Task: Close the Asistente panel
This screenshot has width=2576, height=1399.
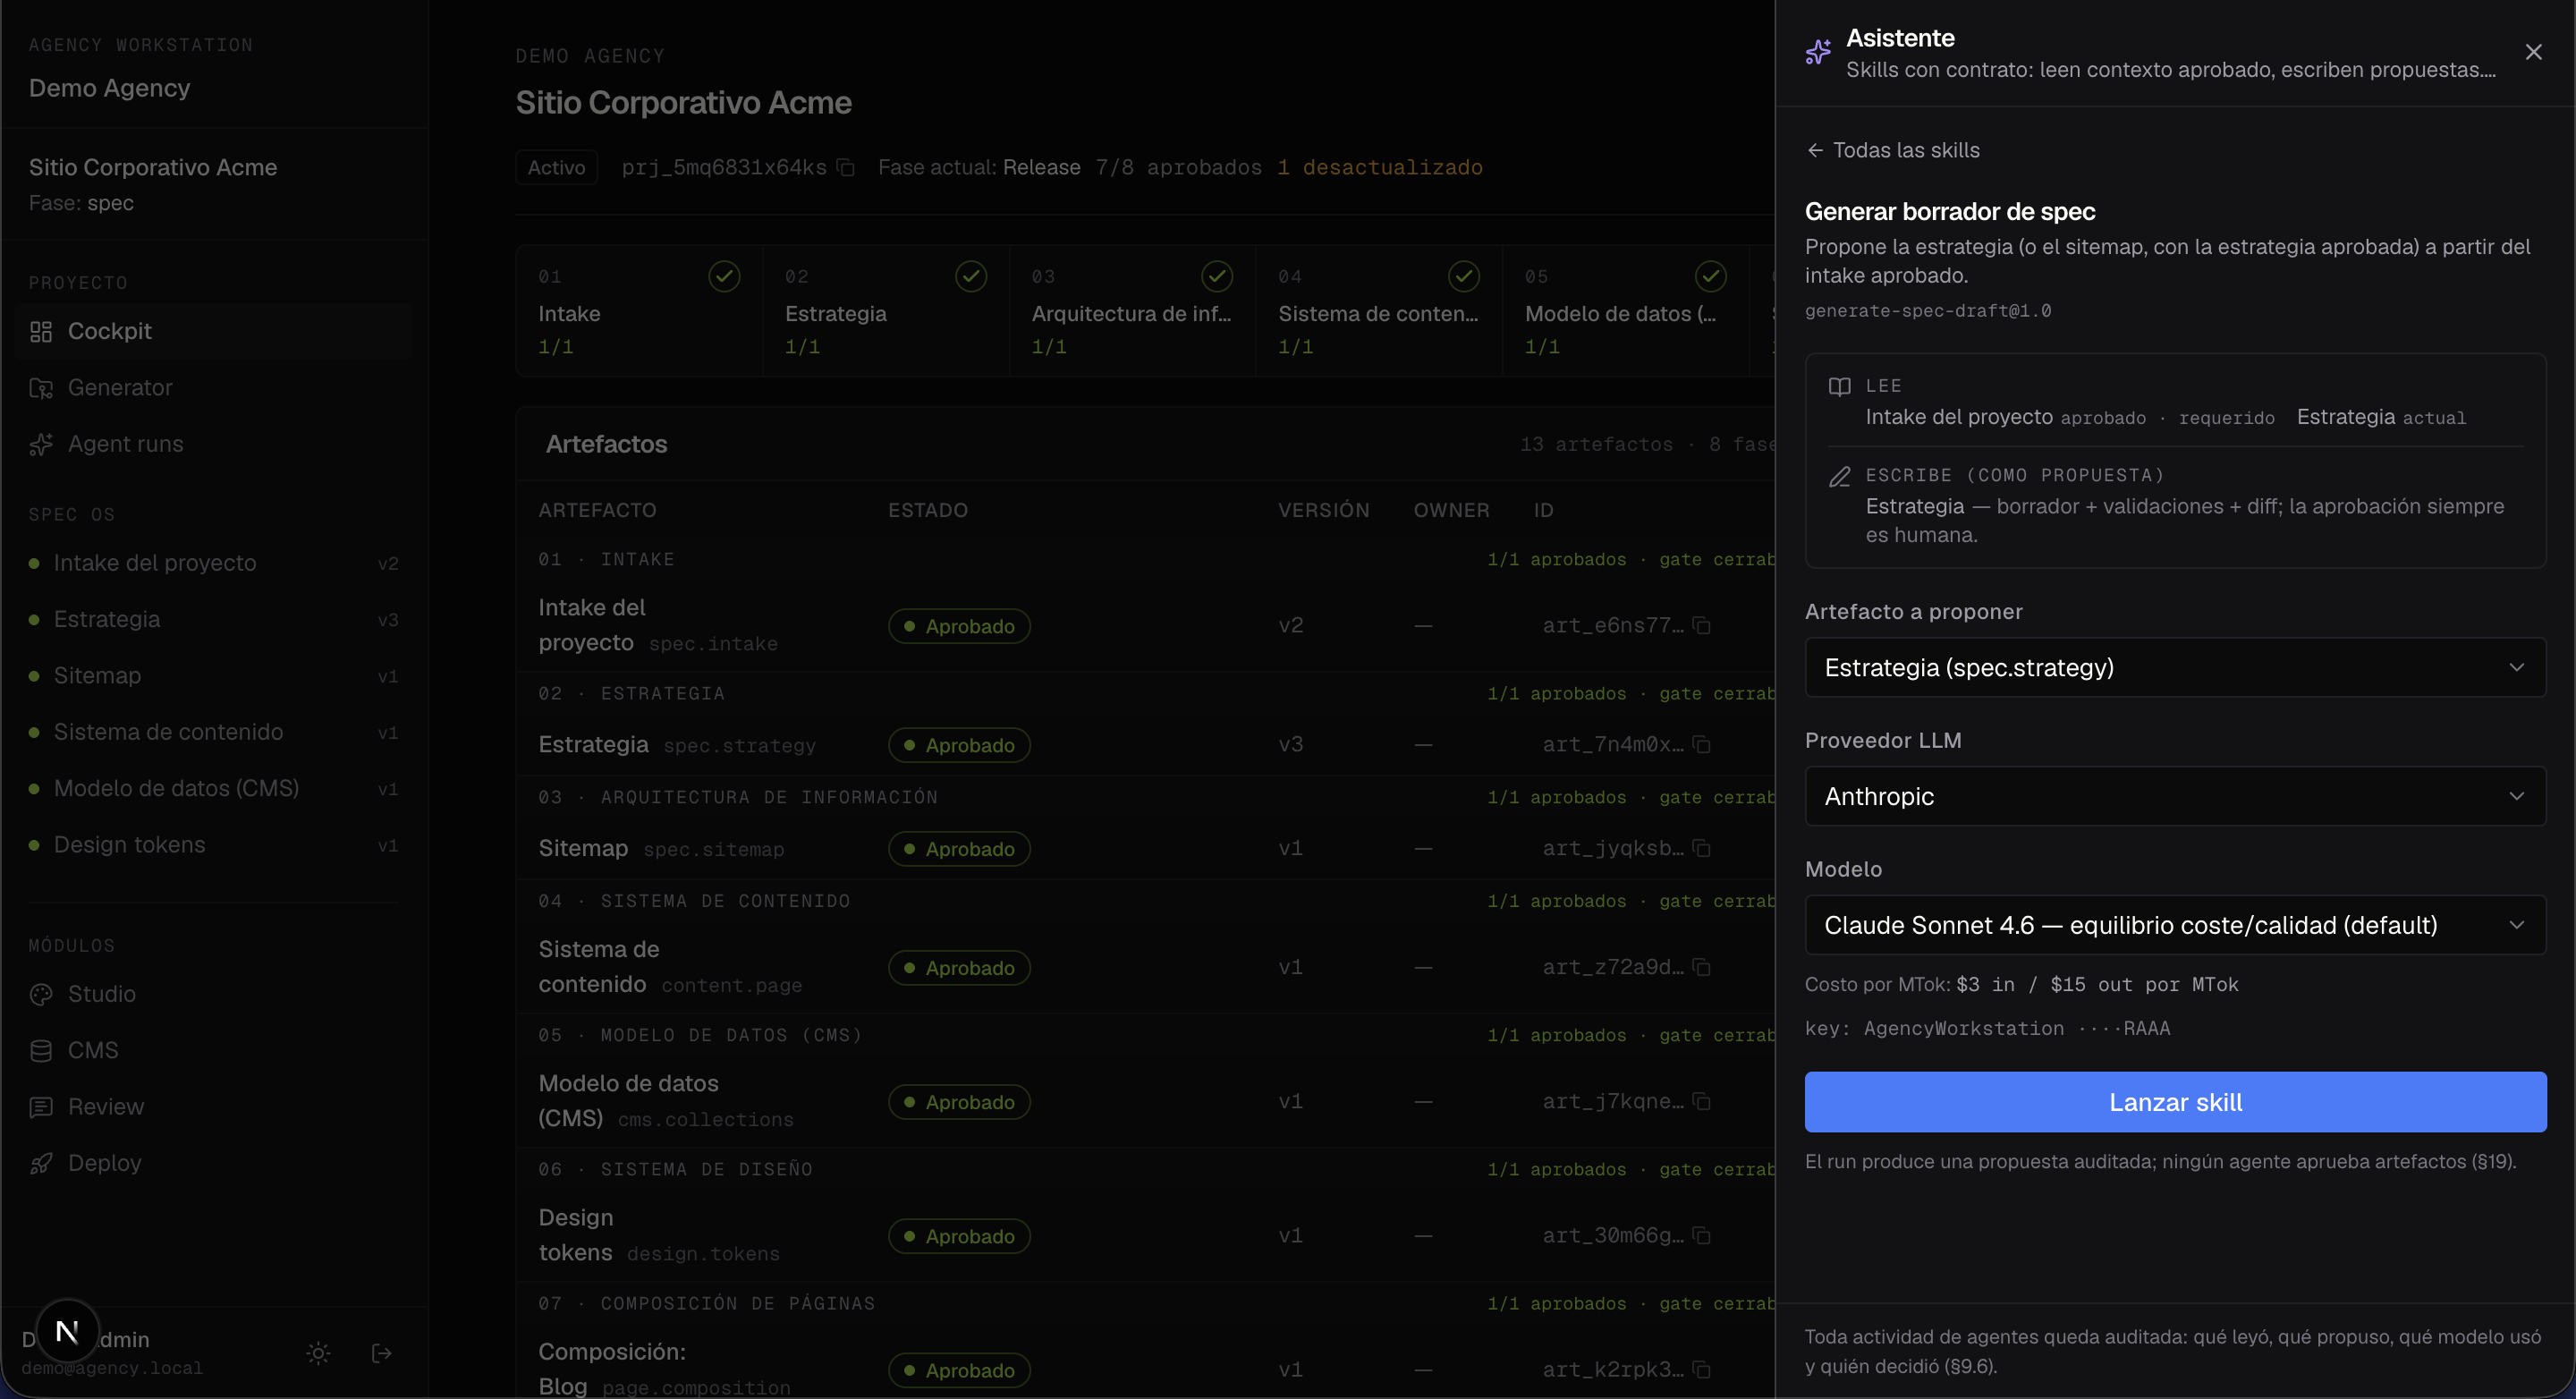Action: 2532,52
